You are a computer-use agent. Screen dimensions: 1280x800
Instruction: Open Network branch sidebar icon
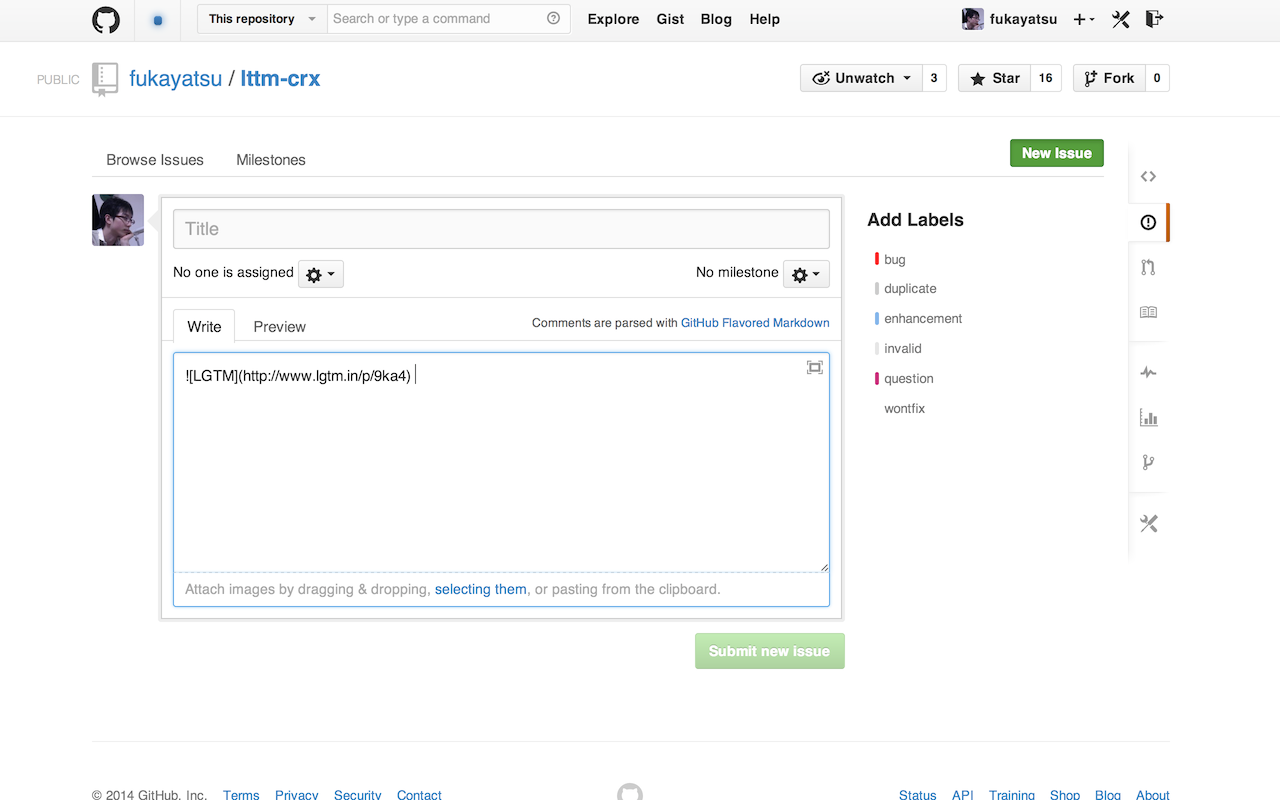click(1148, 462)
